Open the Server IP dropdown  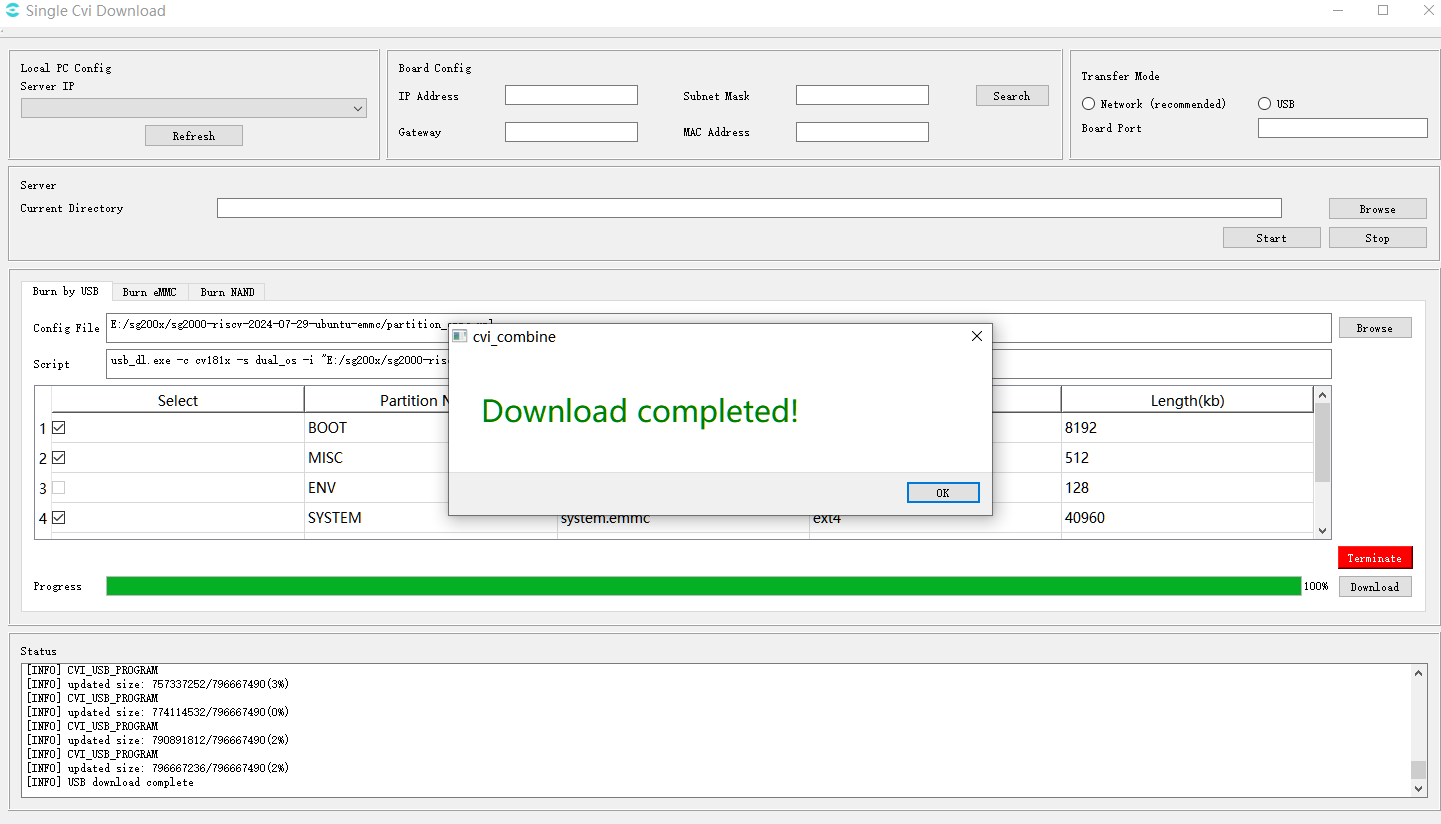tap(194, 108)
